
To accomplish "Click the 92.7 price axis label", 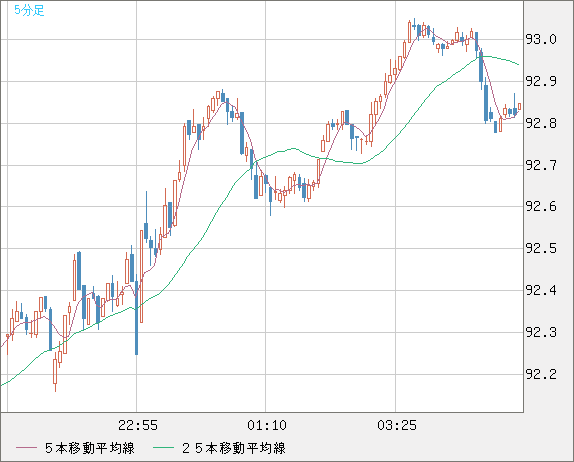I will 541,165.
